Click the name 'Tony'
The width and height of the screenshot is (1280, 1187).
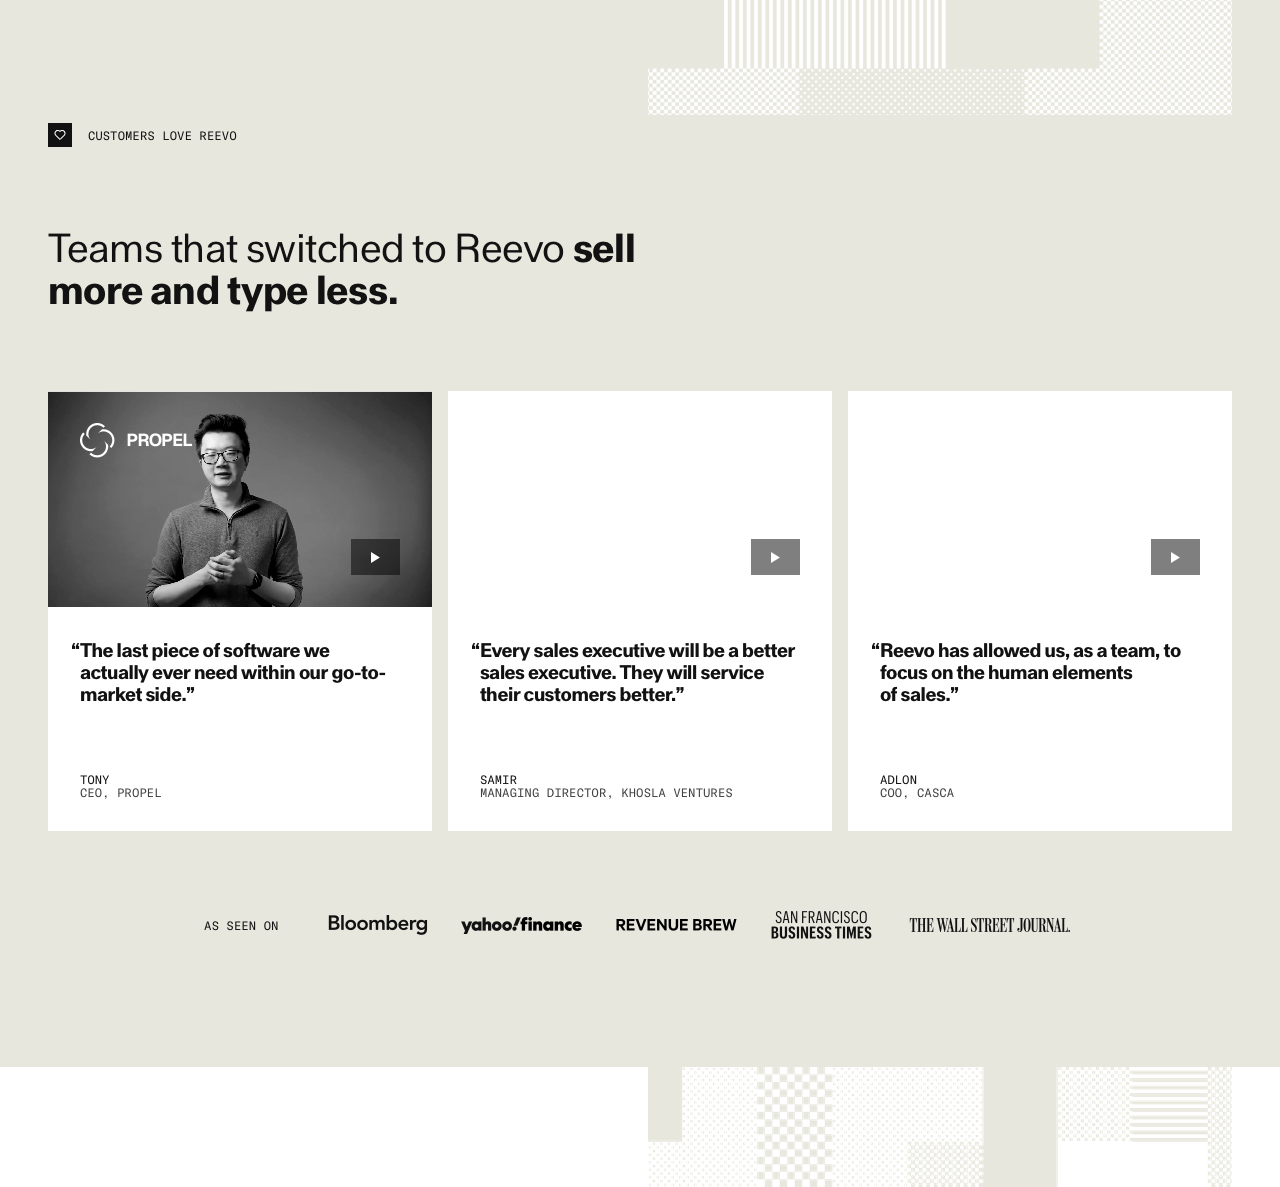(95, 780)
